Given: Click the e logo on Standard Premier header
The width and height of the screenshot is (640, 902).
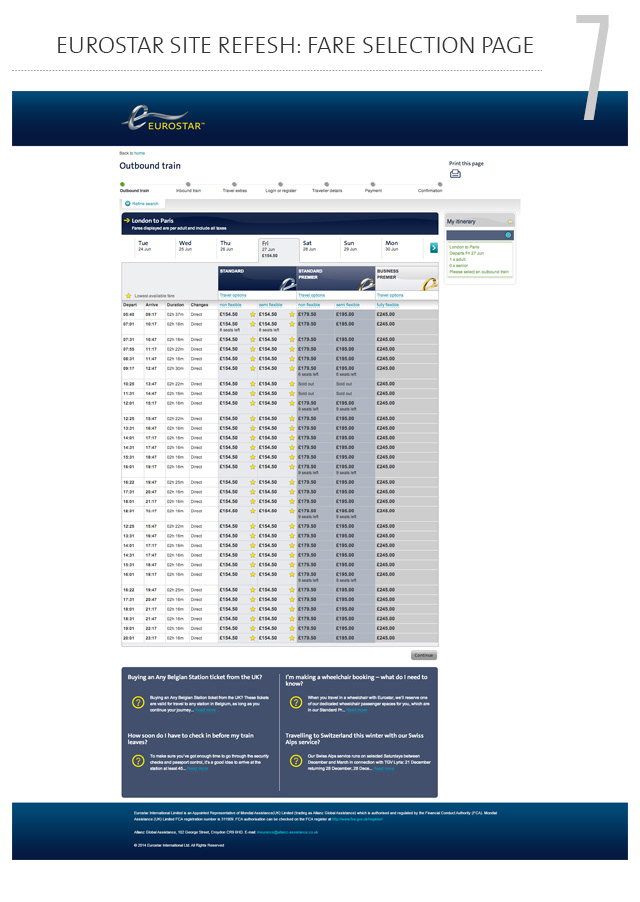Looking at the screenshot, I should click(x=366, y=282).
